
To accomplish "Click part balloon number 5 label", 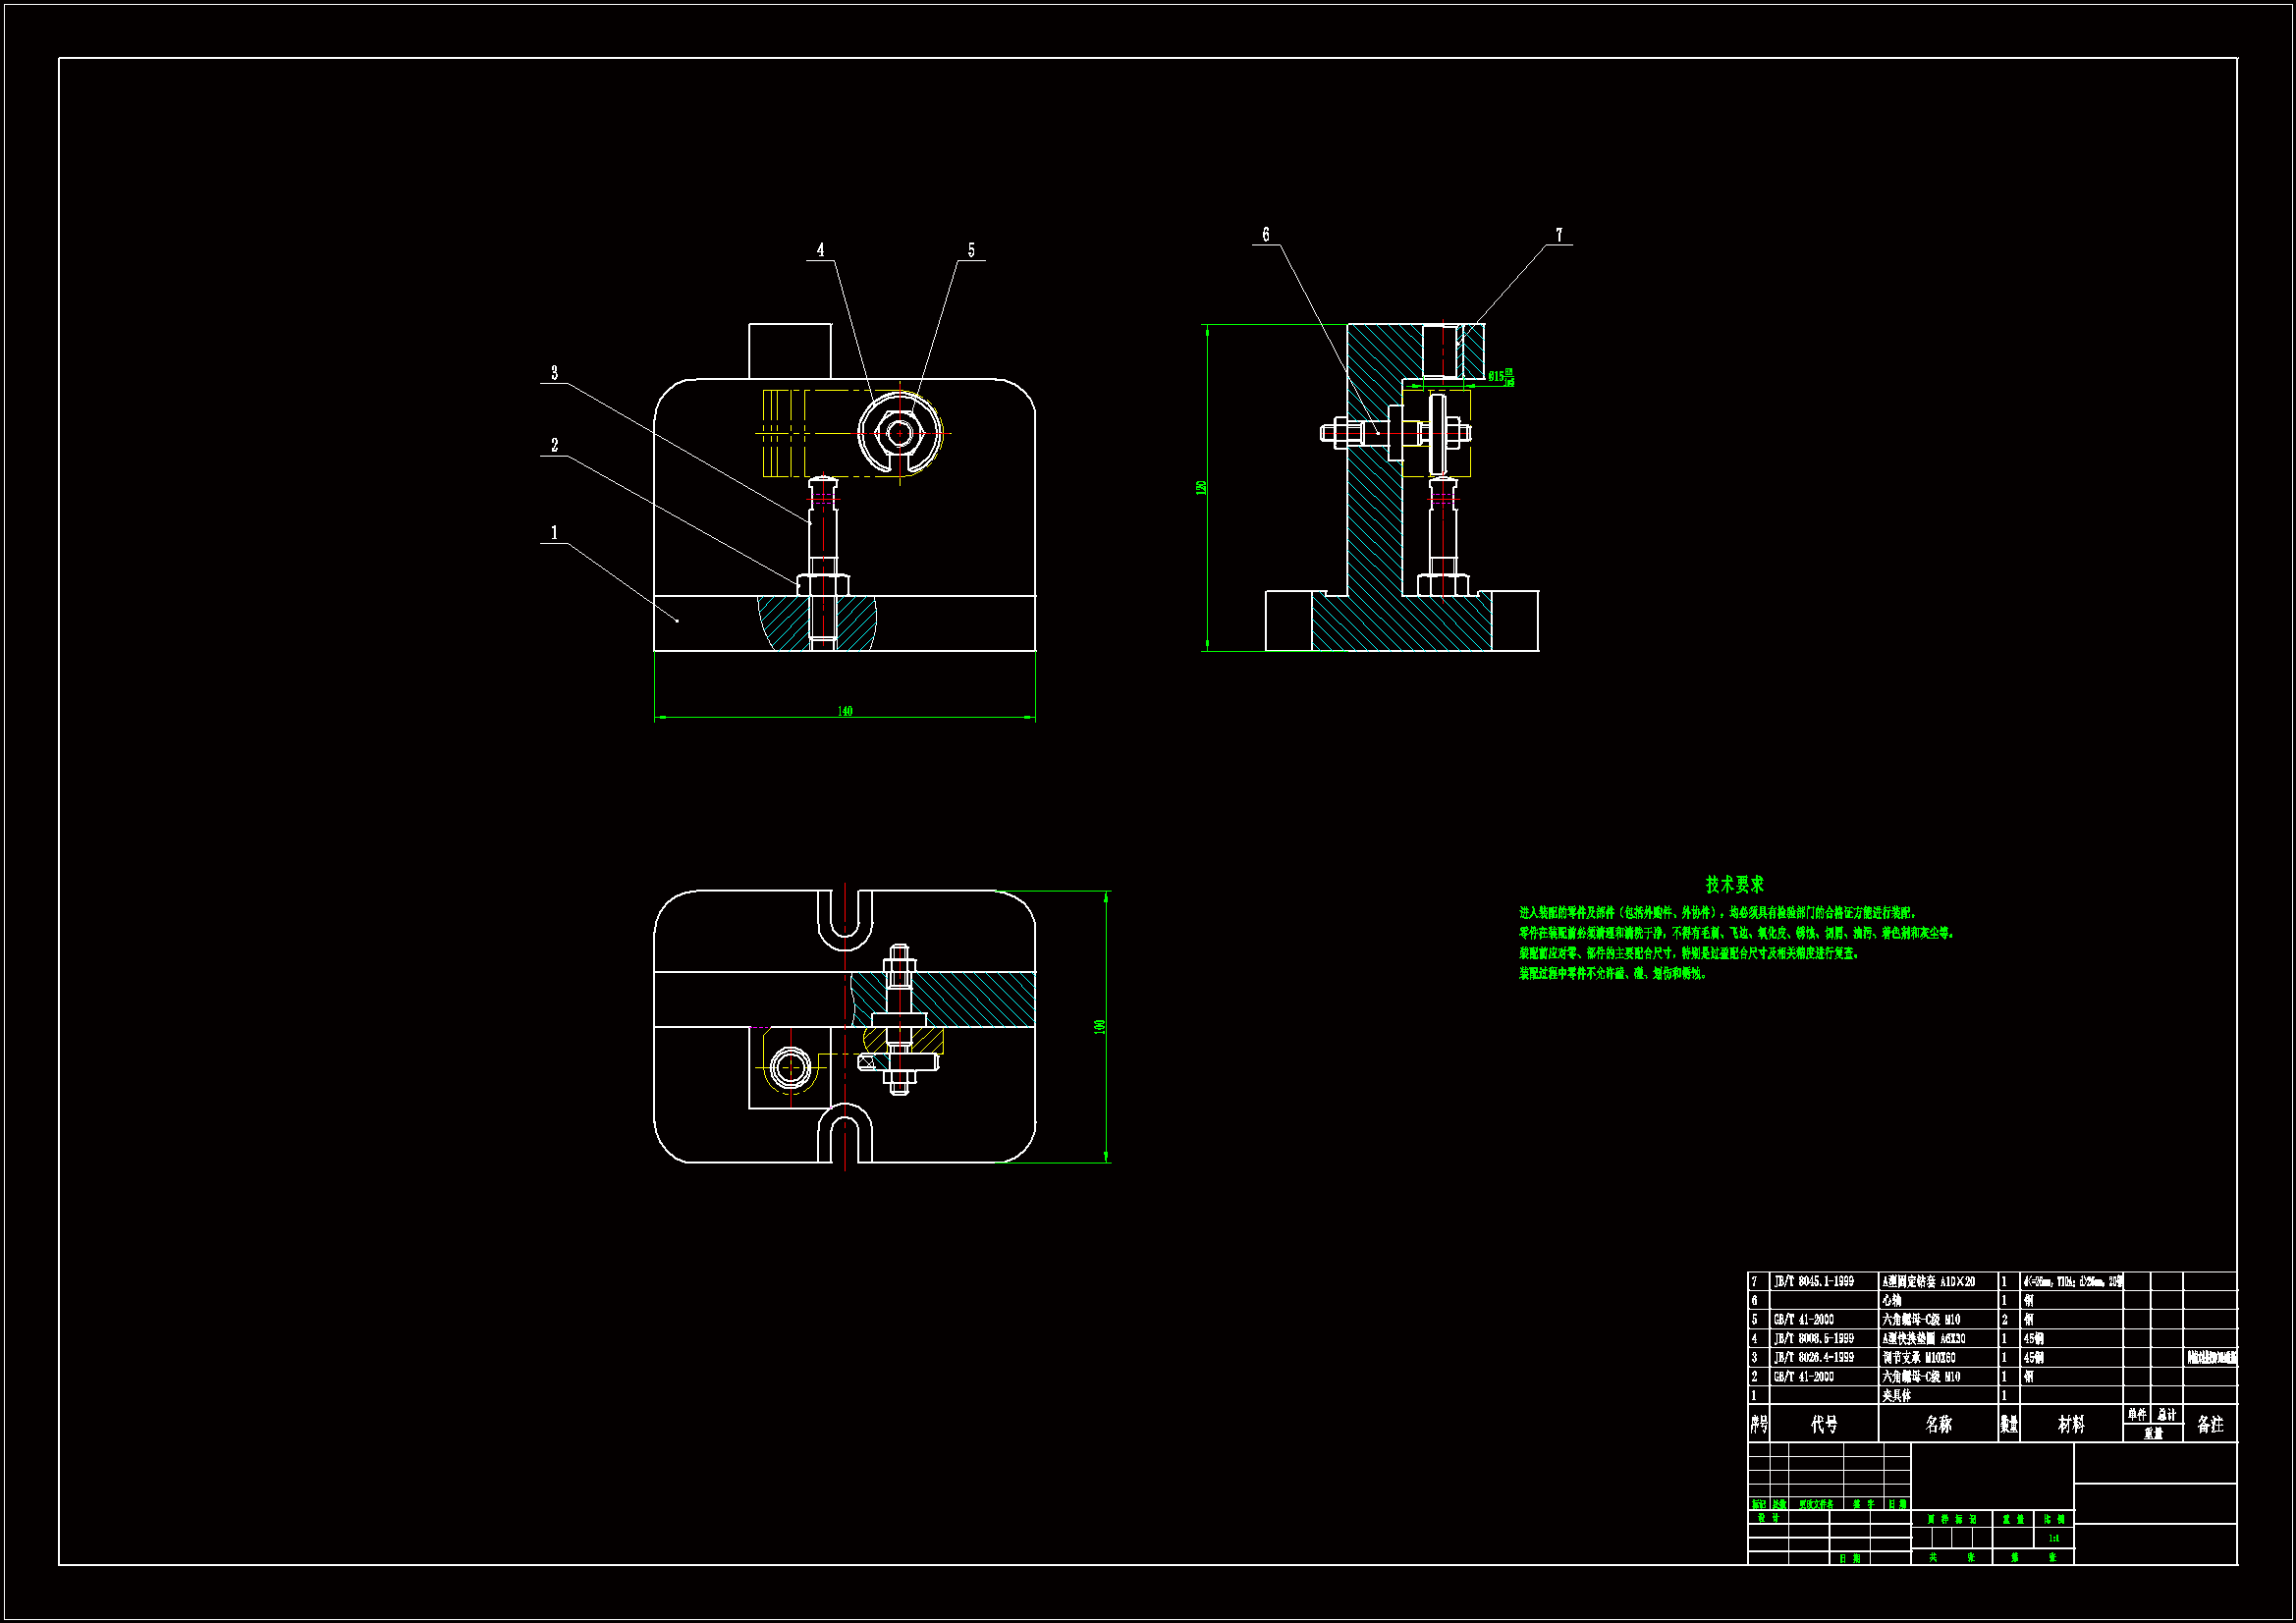I will tap(971, 250).
